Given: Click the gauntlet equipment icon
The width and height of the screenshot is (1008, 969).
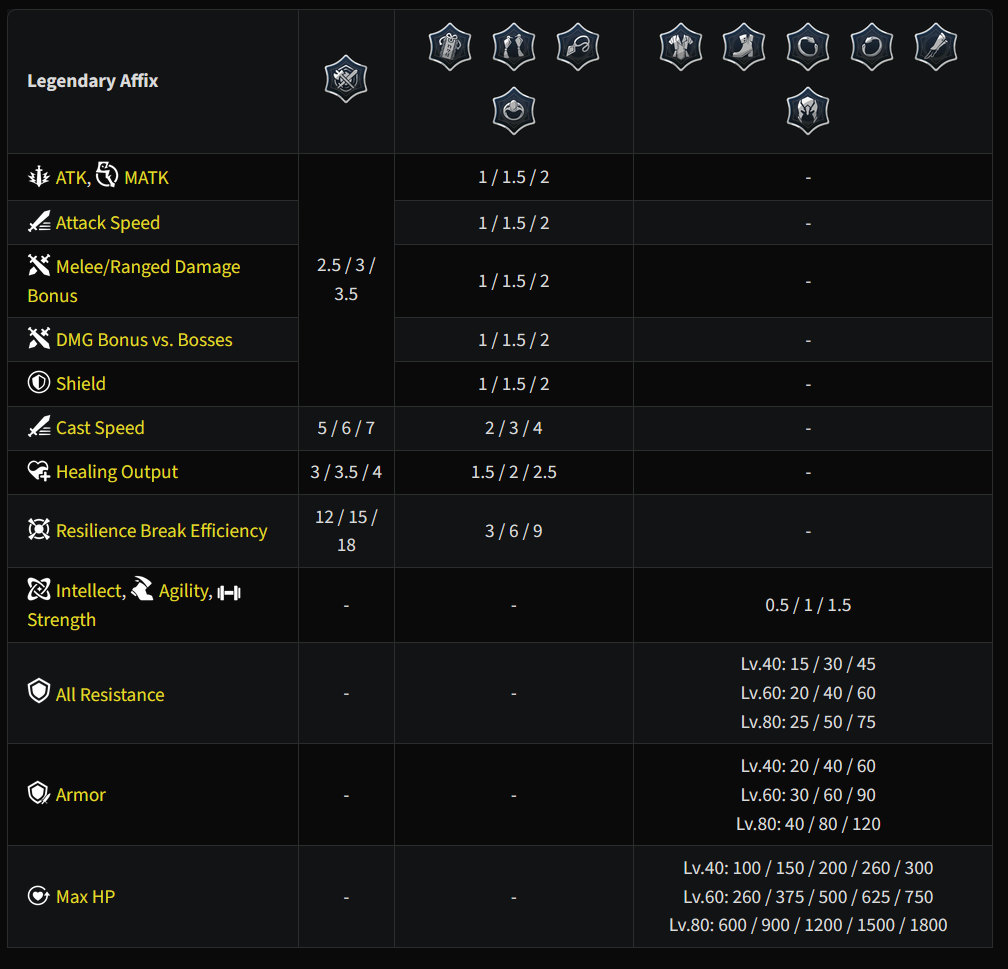Looking at the screenshot, I should pos(935,47).
